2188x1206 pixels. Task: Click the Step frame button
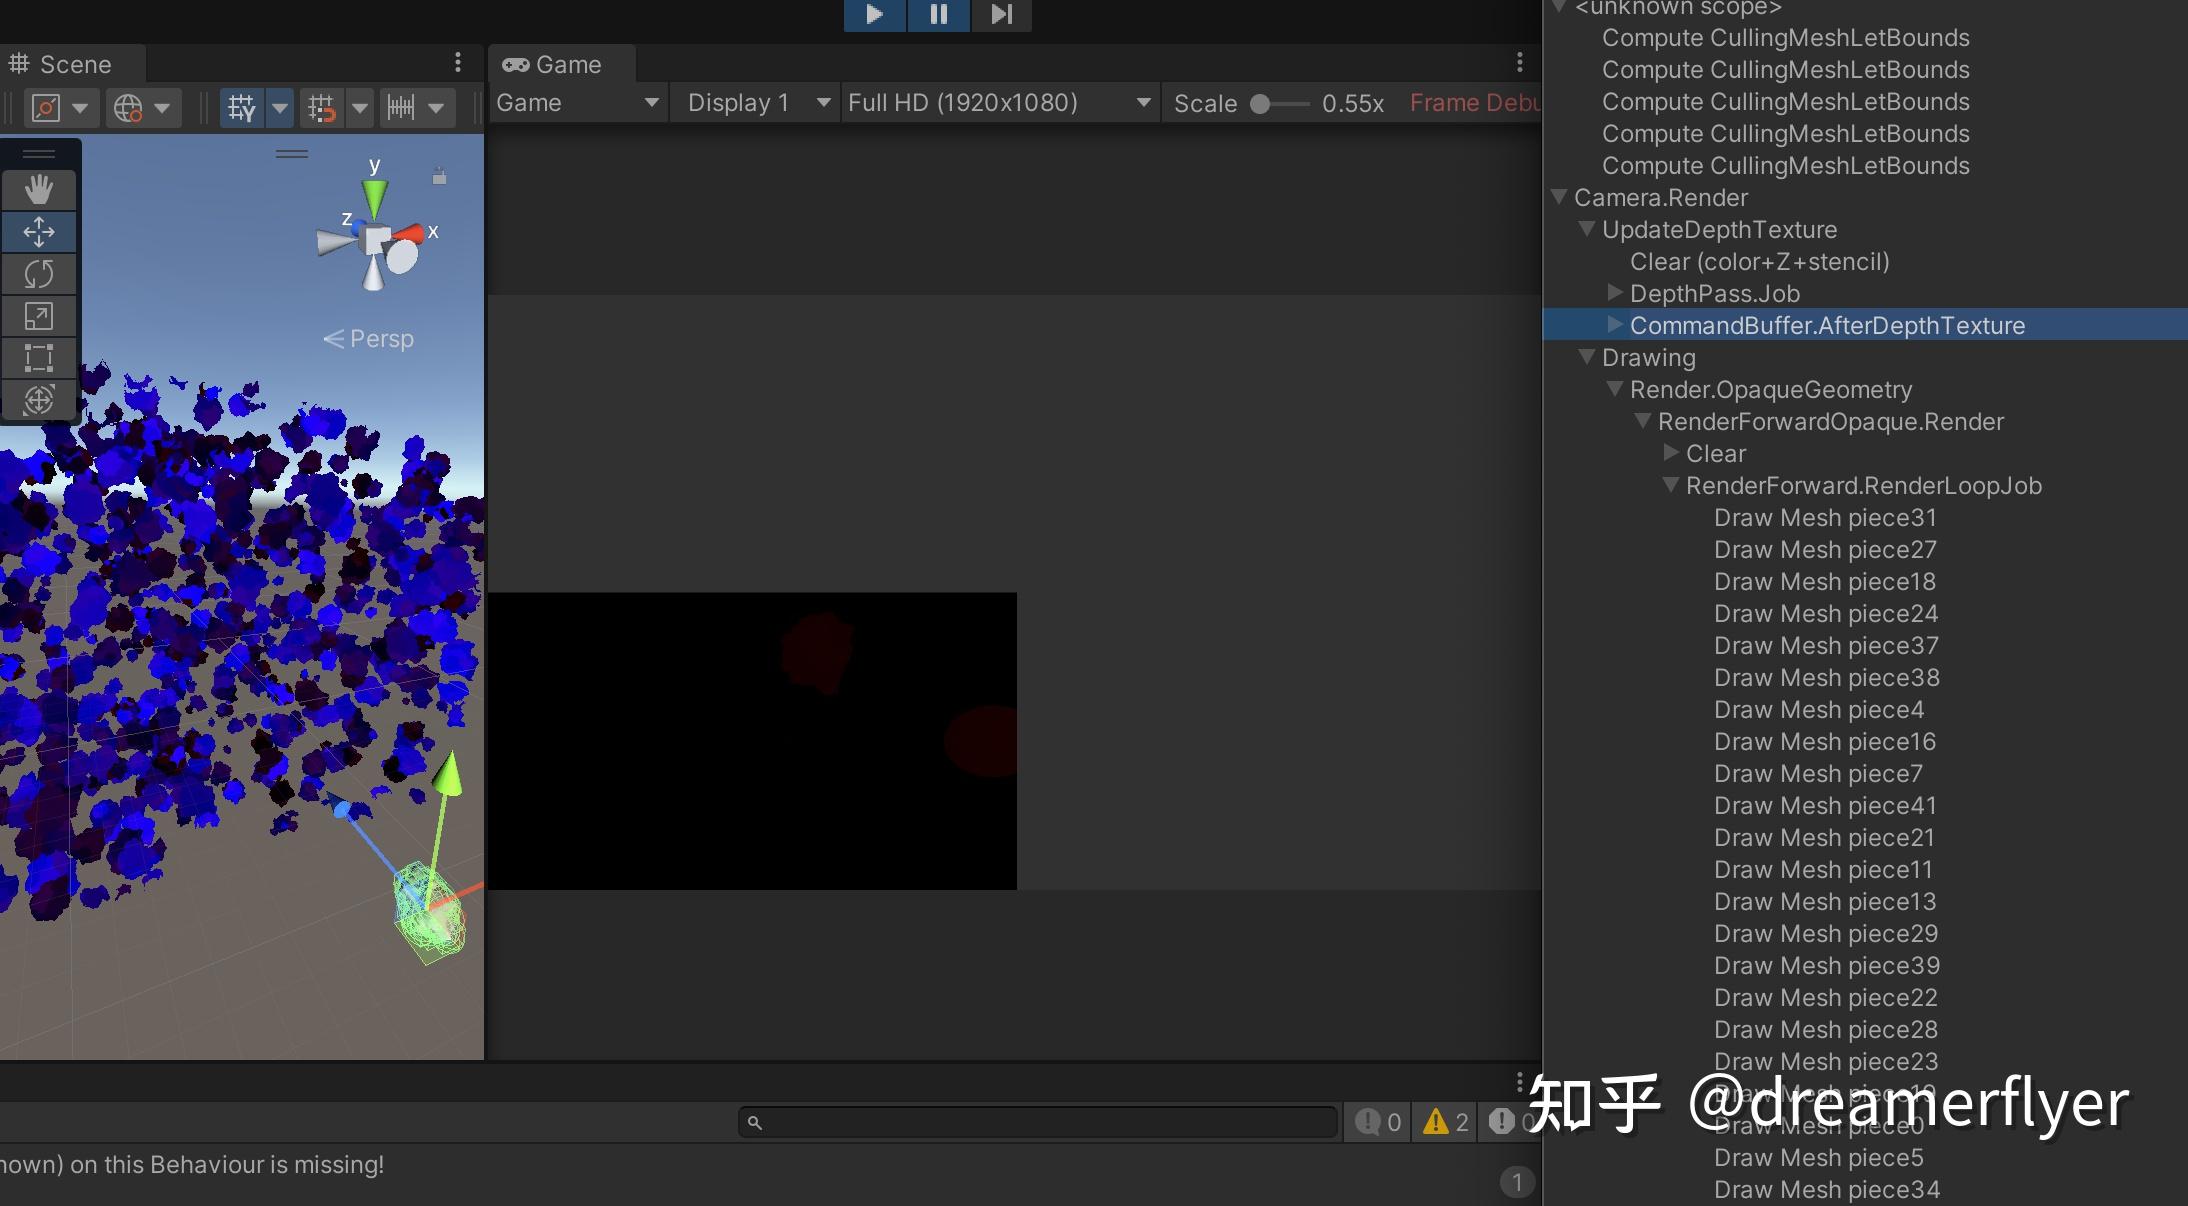(x=1000, y=15)
